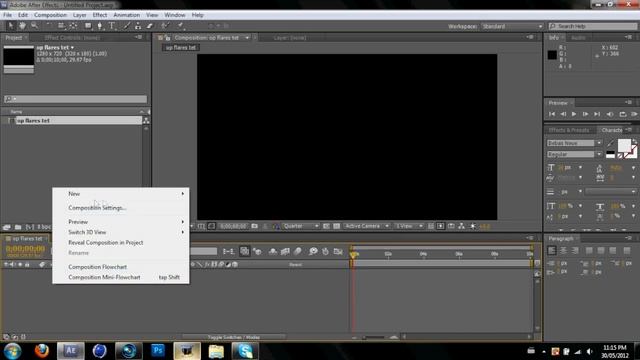Toggle pixel aspect ratio correction

click(431, 226)
